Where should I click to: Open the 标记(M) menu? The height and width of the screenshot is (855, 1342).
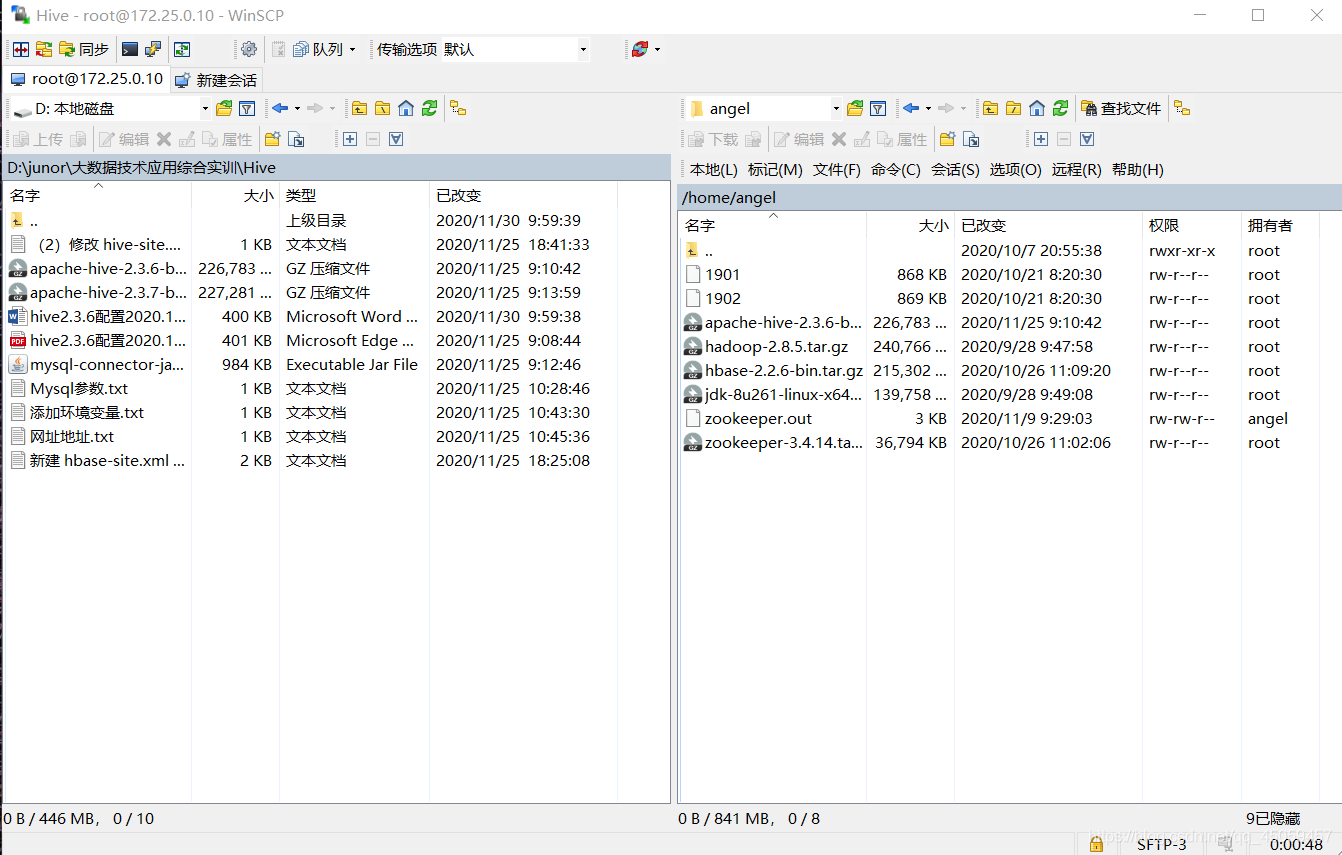click(x=775, y=170)
